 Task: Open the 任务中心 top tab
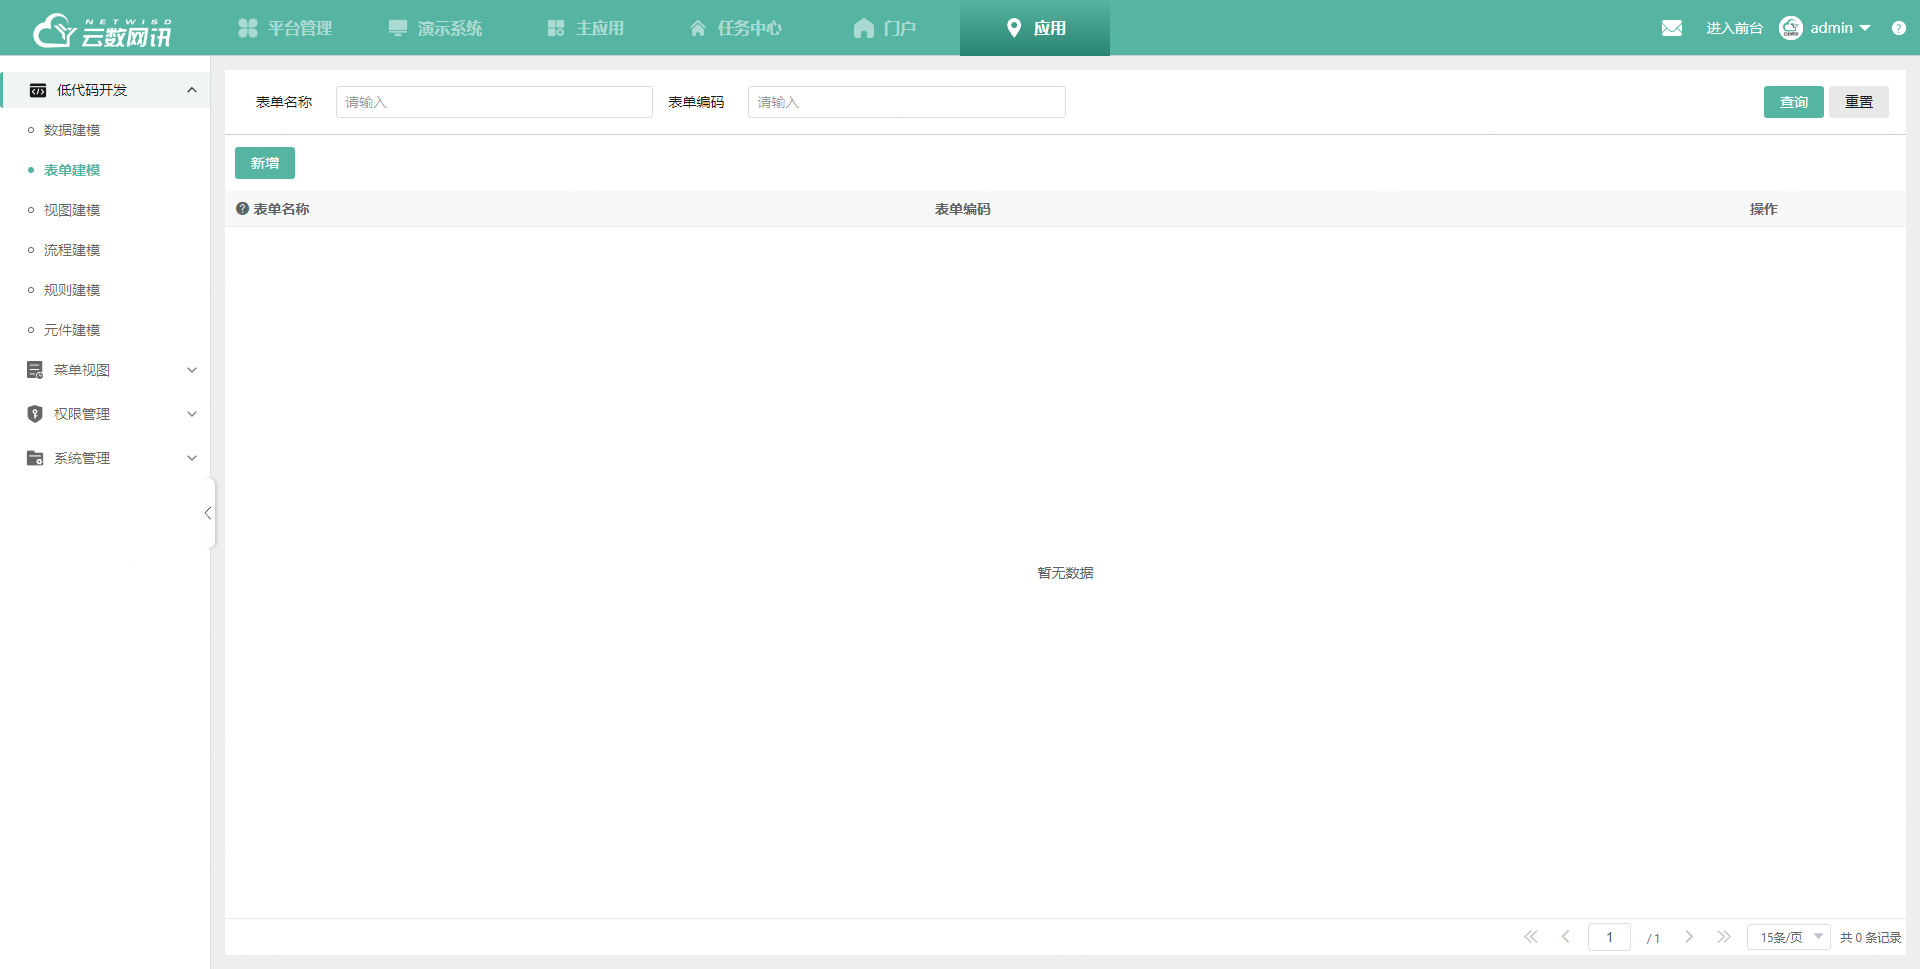tap(736, 28)
